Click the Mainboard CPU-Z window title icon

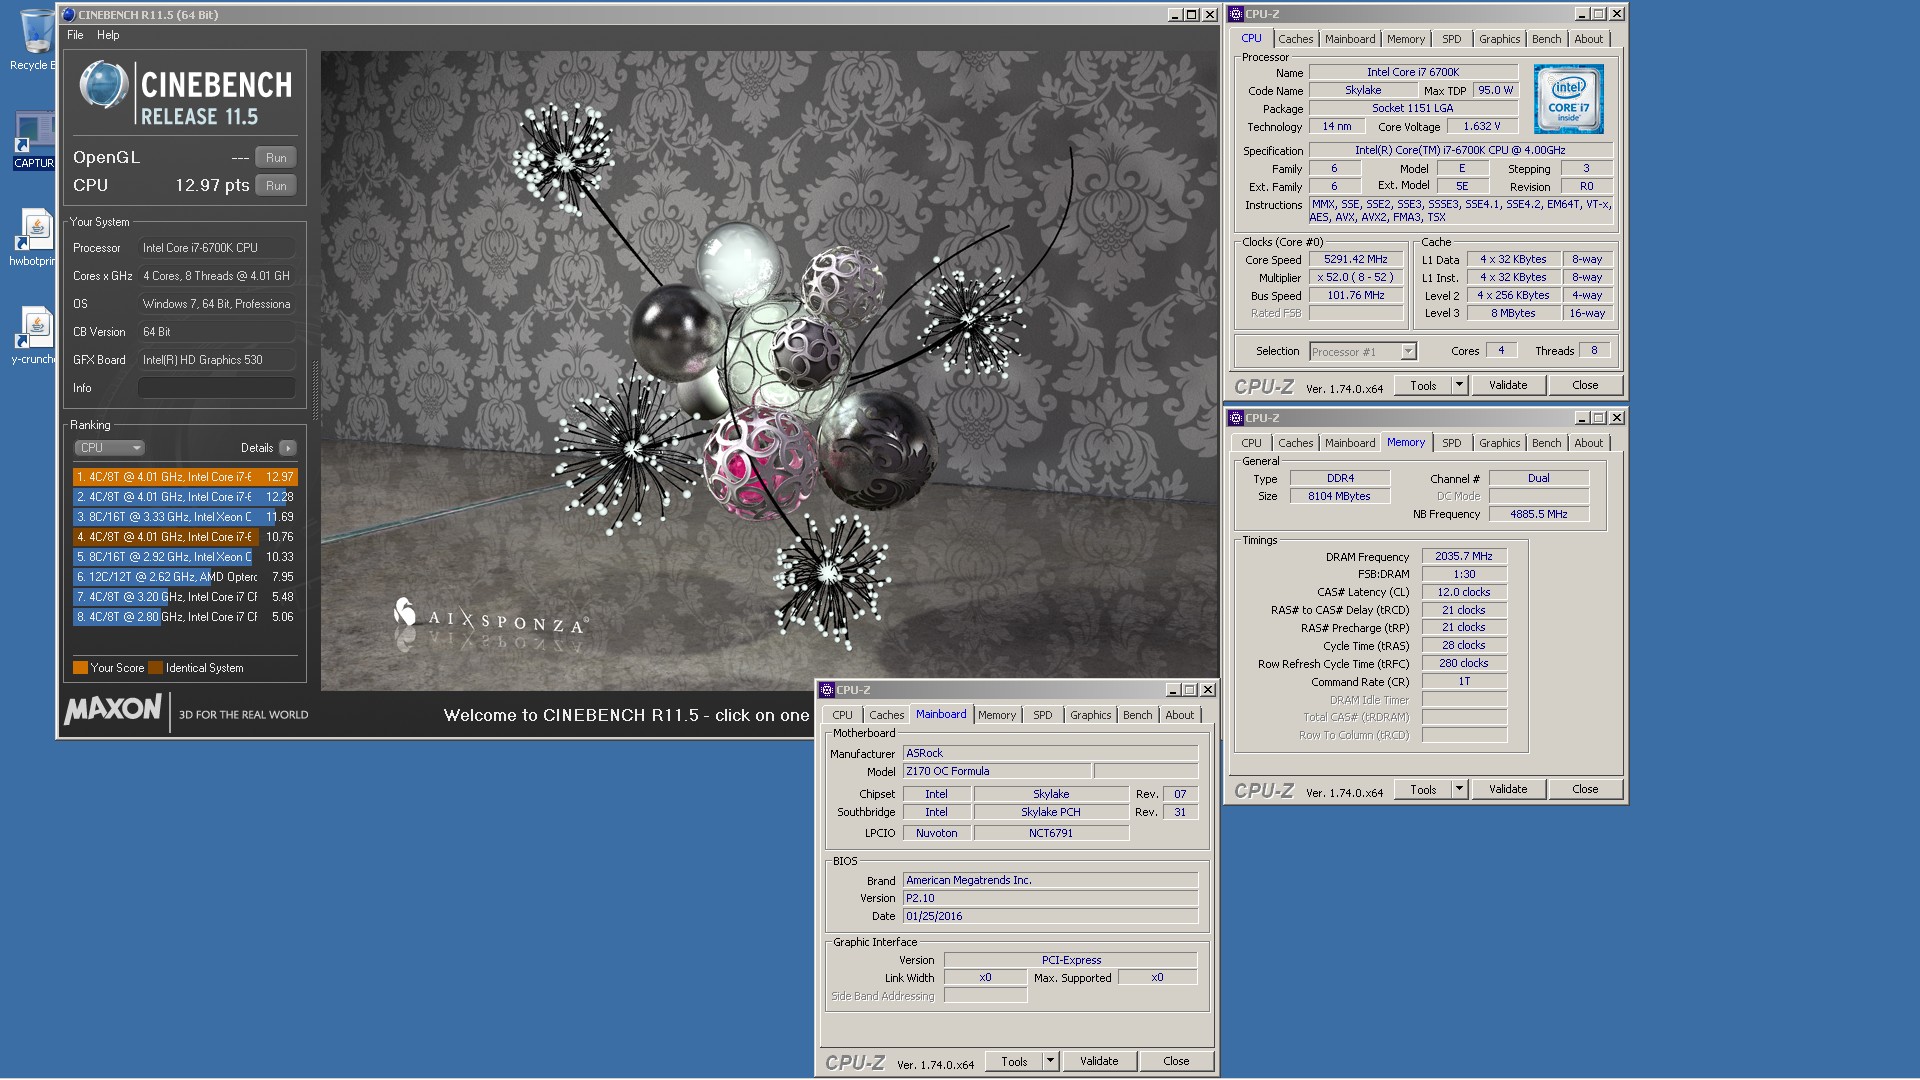click(827, 690)
